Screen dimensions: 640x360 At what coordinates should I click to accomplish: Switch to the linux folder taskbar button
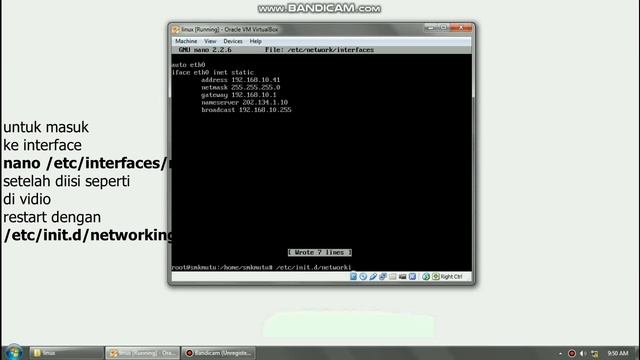coord(67,353)
